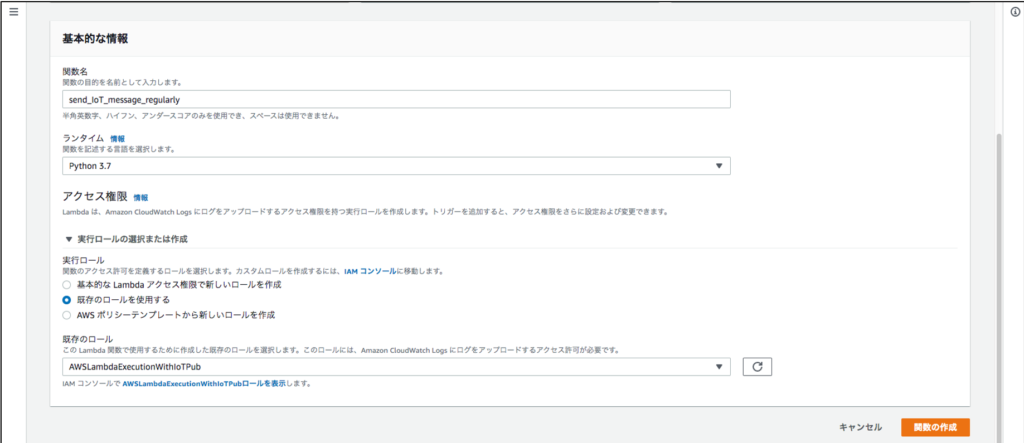Click the info circle icon at top right
The image size is (1024, 443).
click(1012, 11)
